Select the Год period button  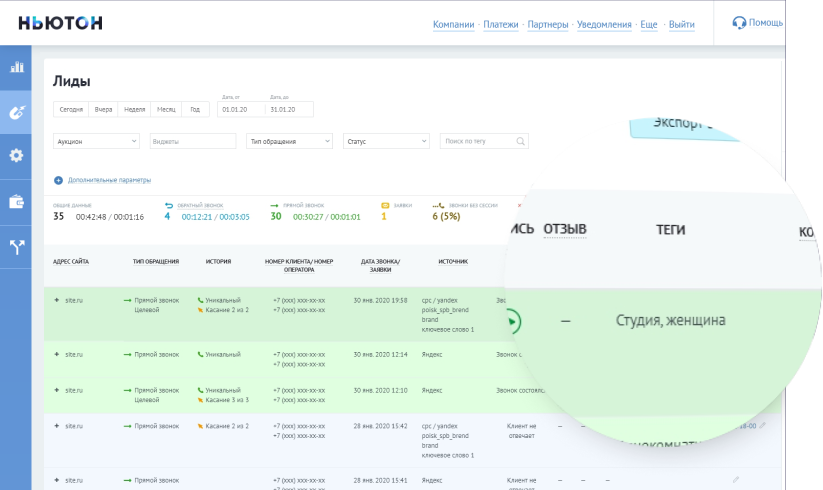click(195, 109)
